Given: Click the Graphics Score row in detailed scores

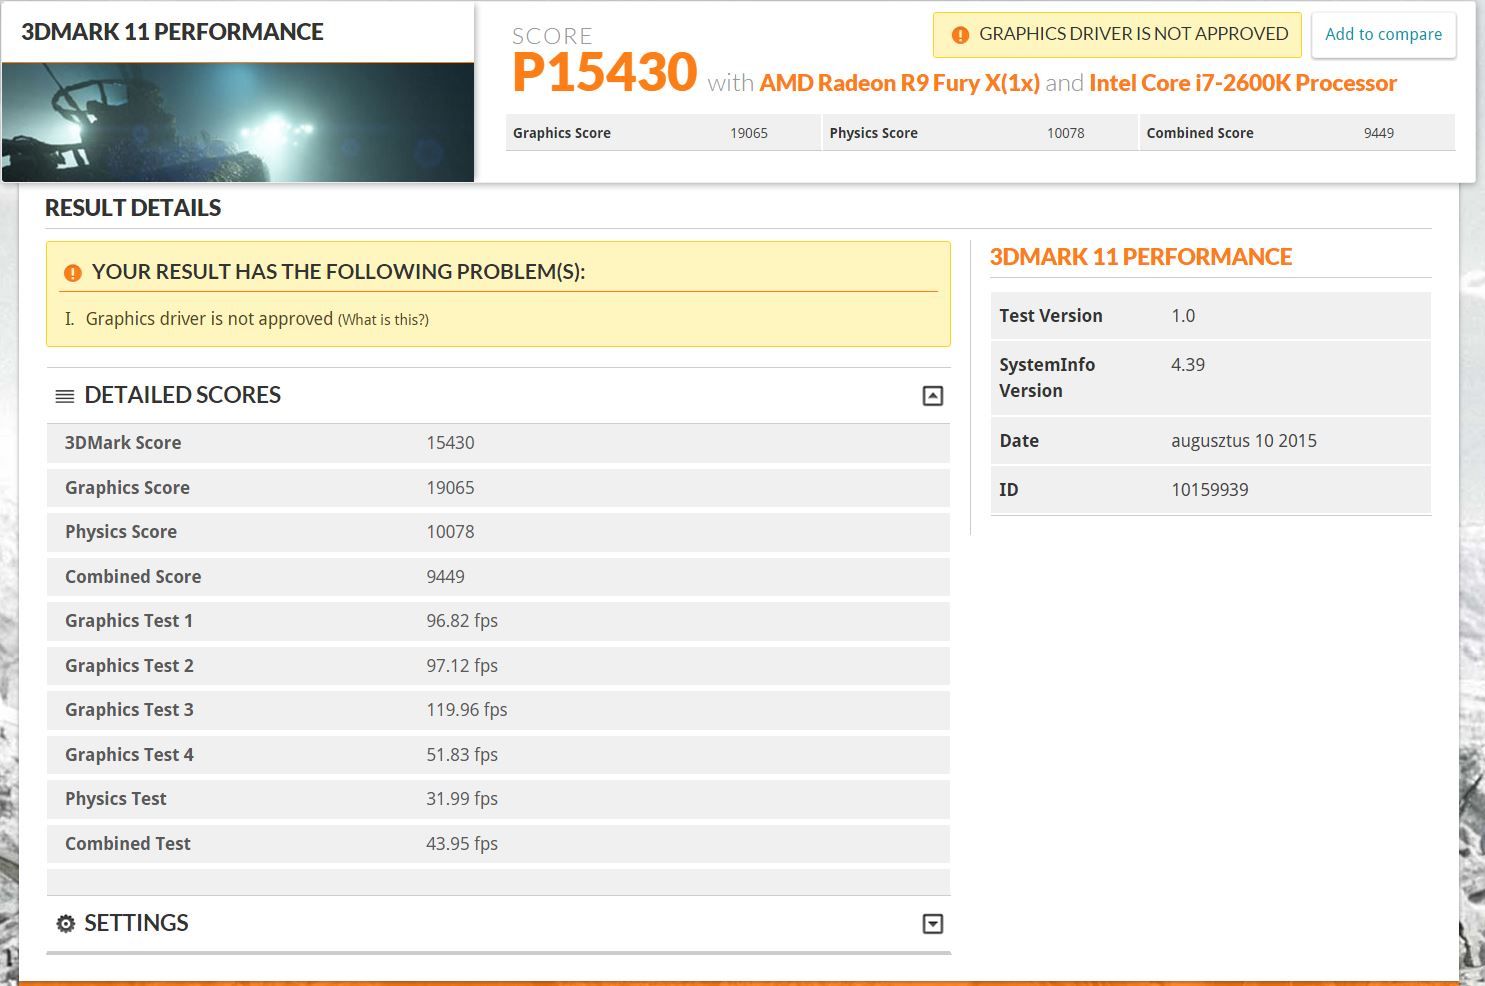Looking at the screenshot, I should [x=498, y=488].
